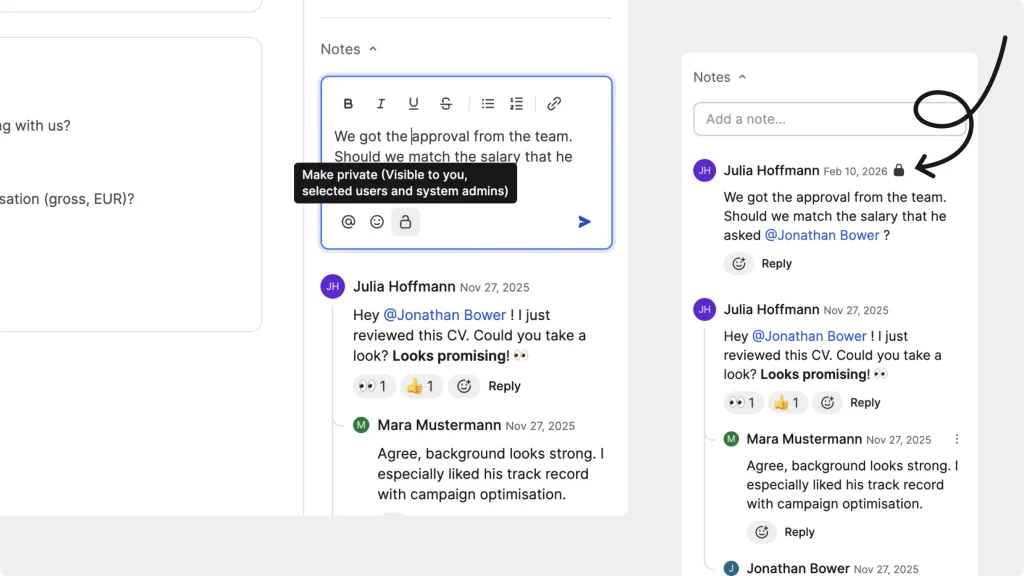Viewport: 1024px width, 576px height.
Task: Open @Jonathan Bower's mention link in Julia's comment
Action: point(445,315)
